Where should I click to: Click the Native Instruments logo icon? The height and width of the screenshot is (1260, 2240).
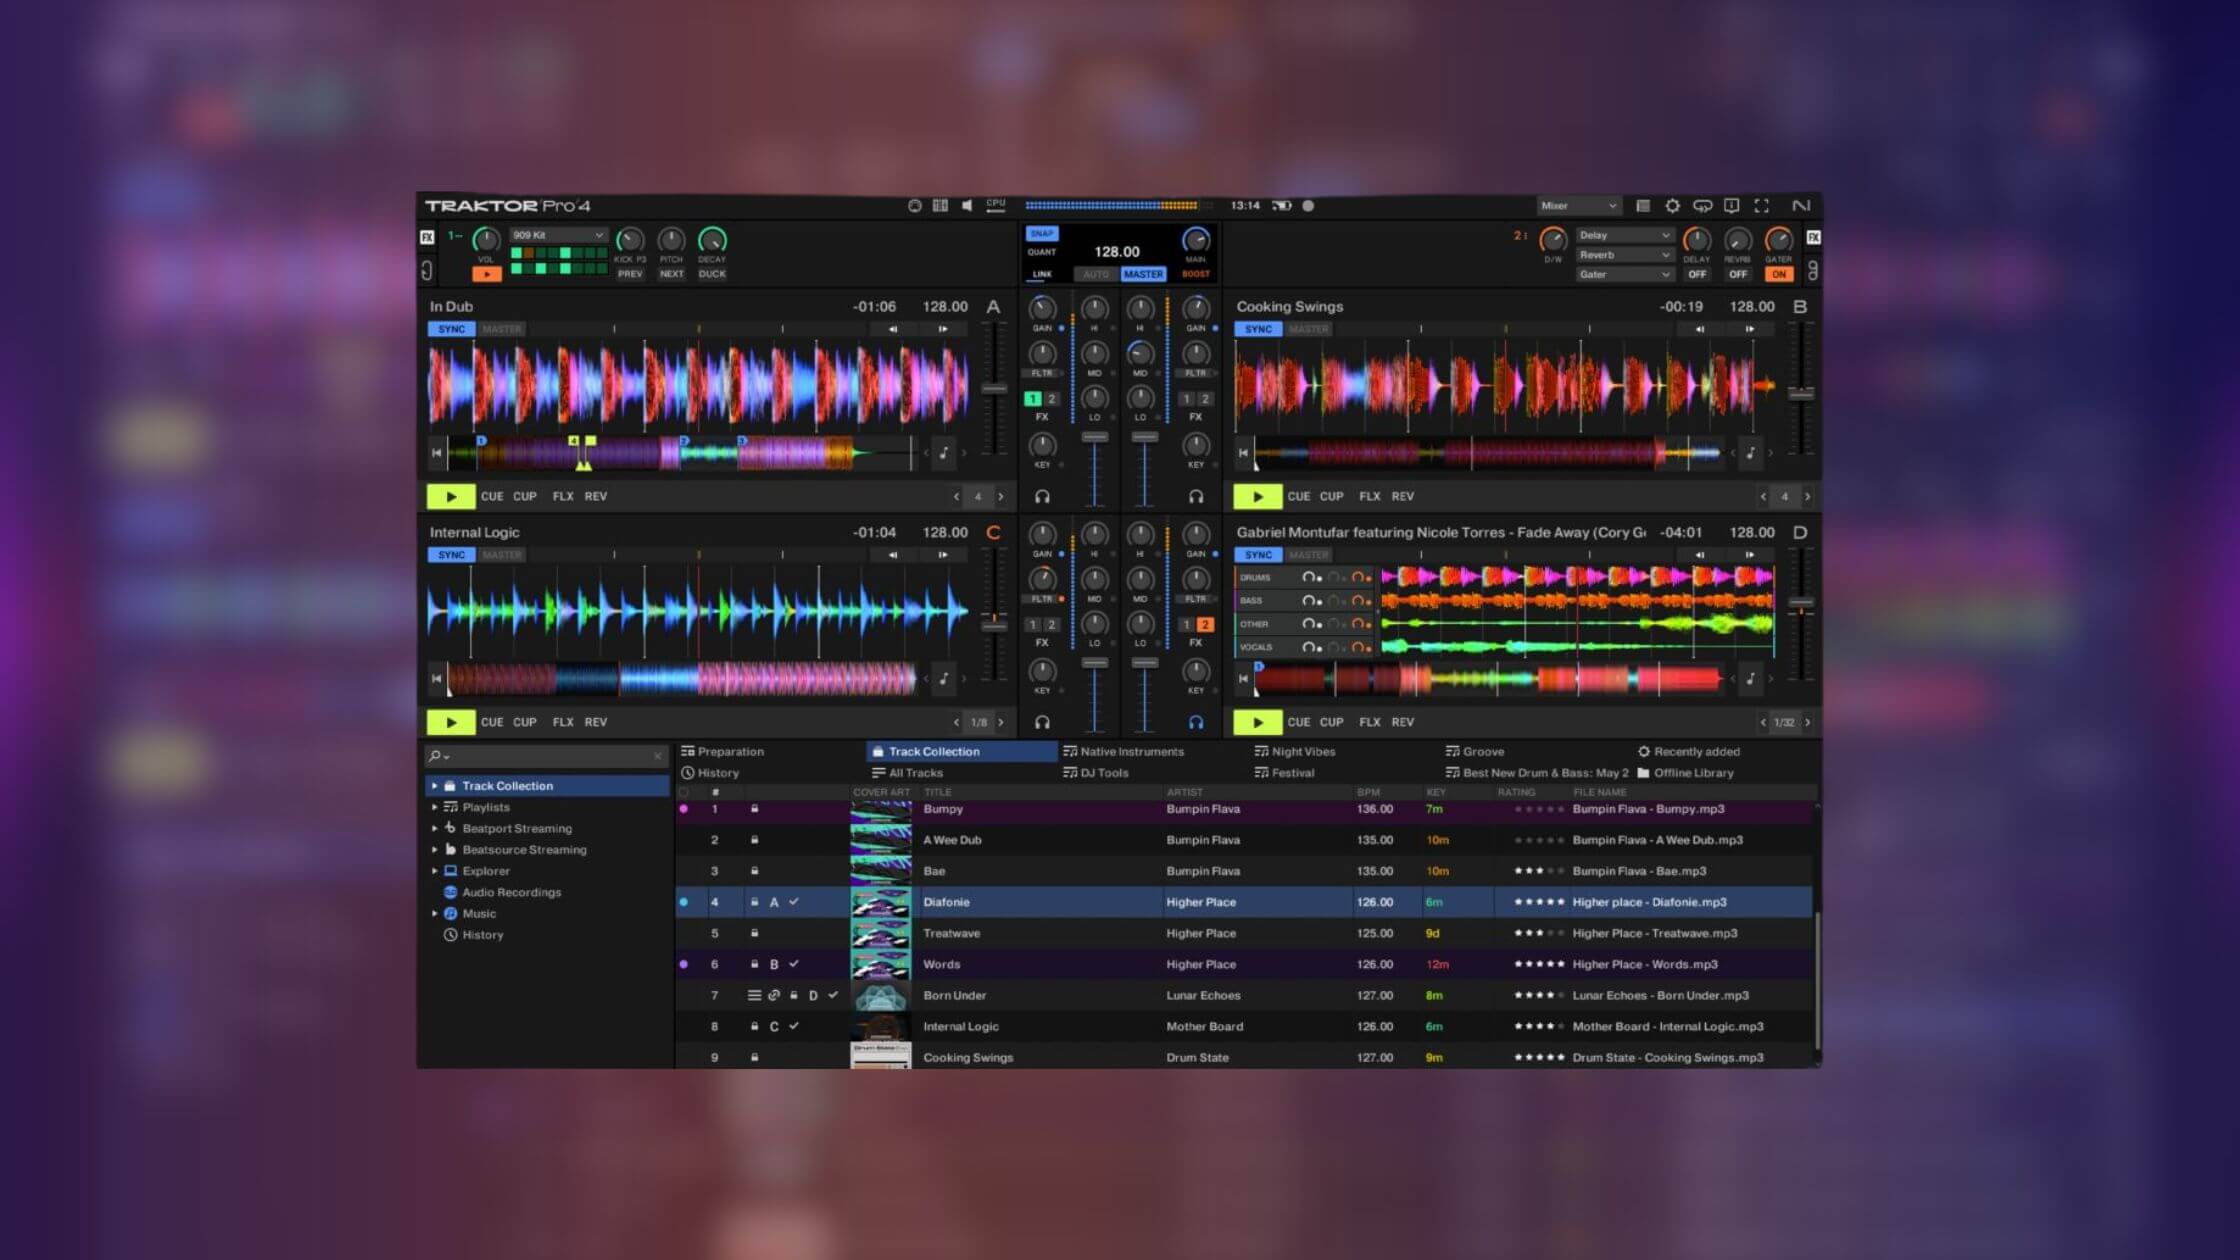tap(1801, 206)
